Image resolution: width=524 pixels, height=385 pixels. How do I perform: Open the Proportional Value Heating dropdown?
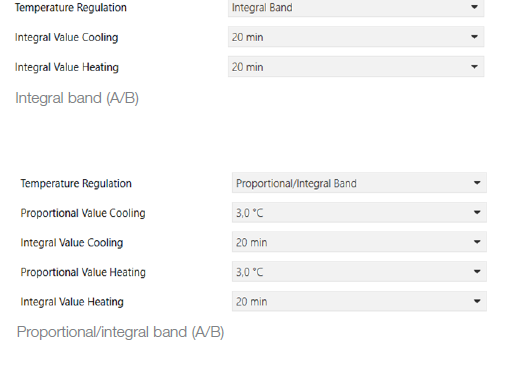[x=359, y=272]
